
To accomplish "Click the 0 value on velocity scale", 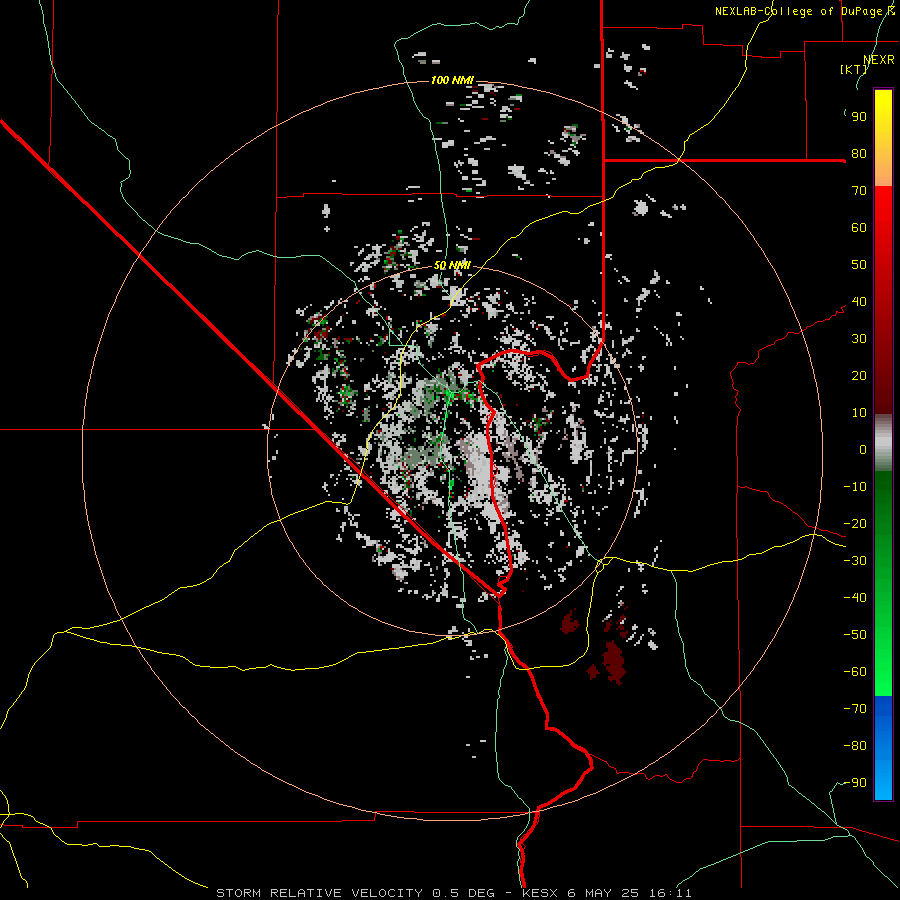I will coord(863,449).
